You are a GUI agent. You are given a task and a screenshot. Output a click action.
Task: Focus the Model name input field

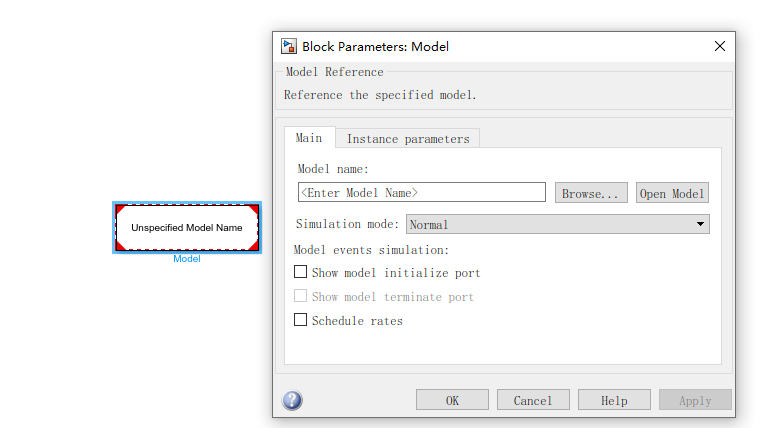(x=421, y=192)
